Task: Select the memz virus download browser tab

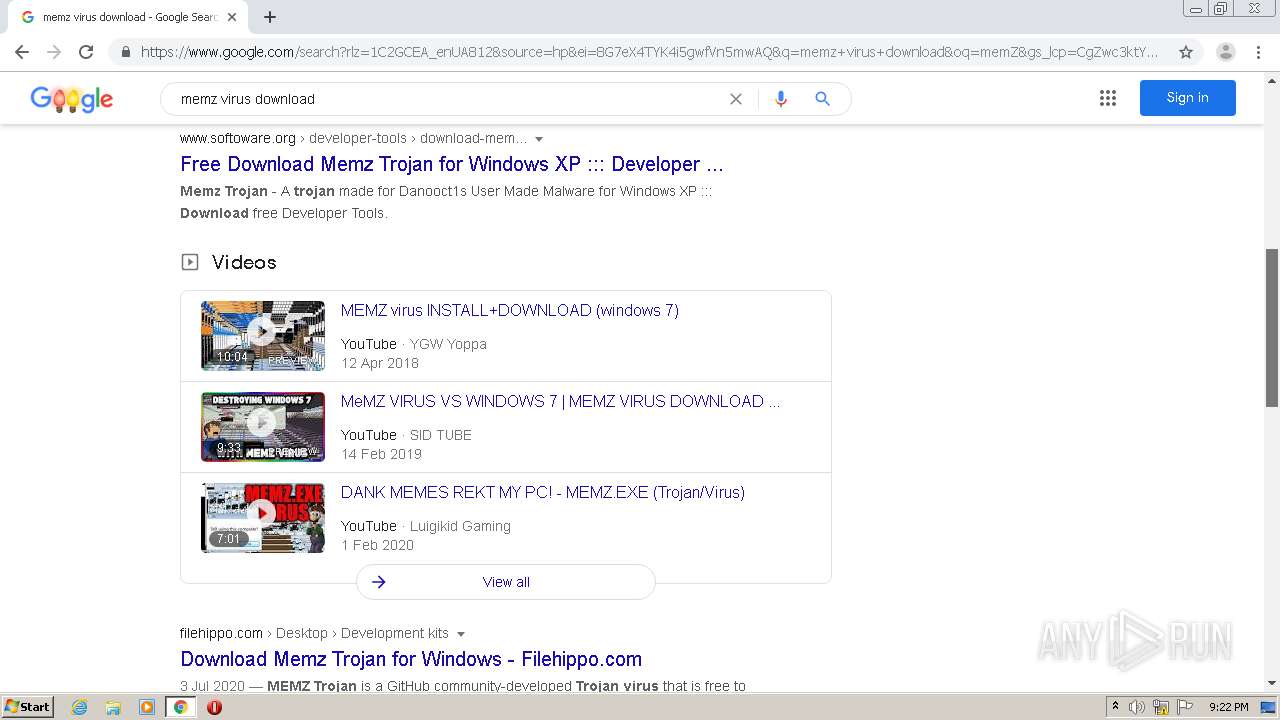Action: 127,17
